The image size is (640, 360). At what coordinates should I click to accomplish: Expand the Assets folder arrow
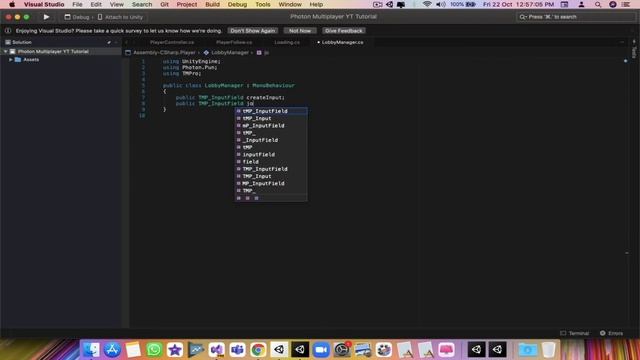point(11,60)
